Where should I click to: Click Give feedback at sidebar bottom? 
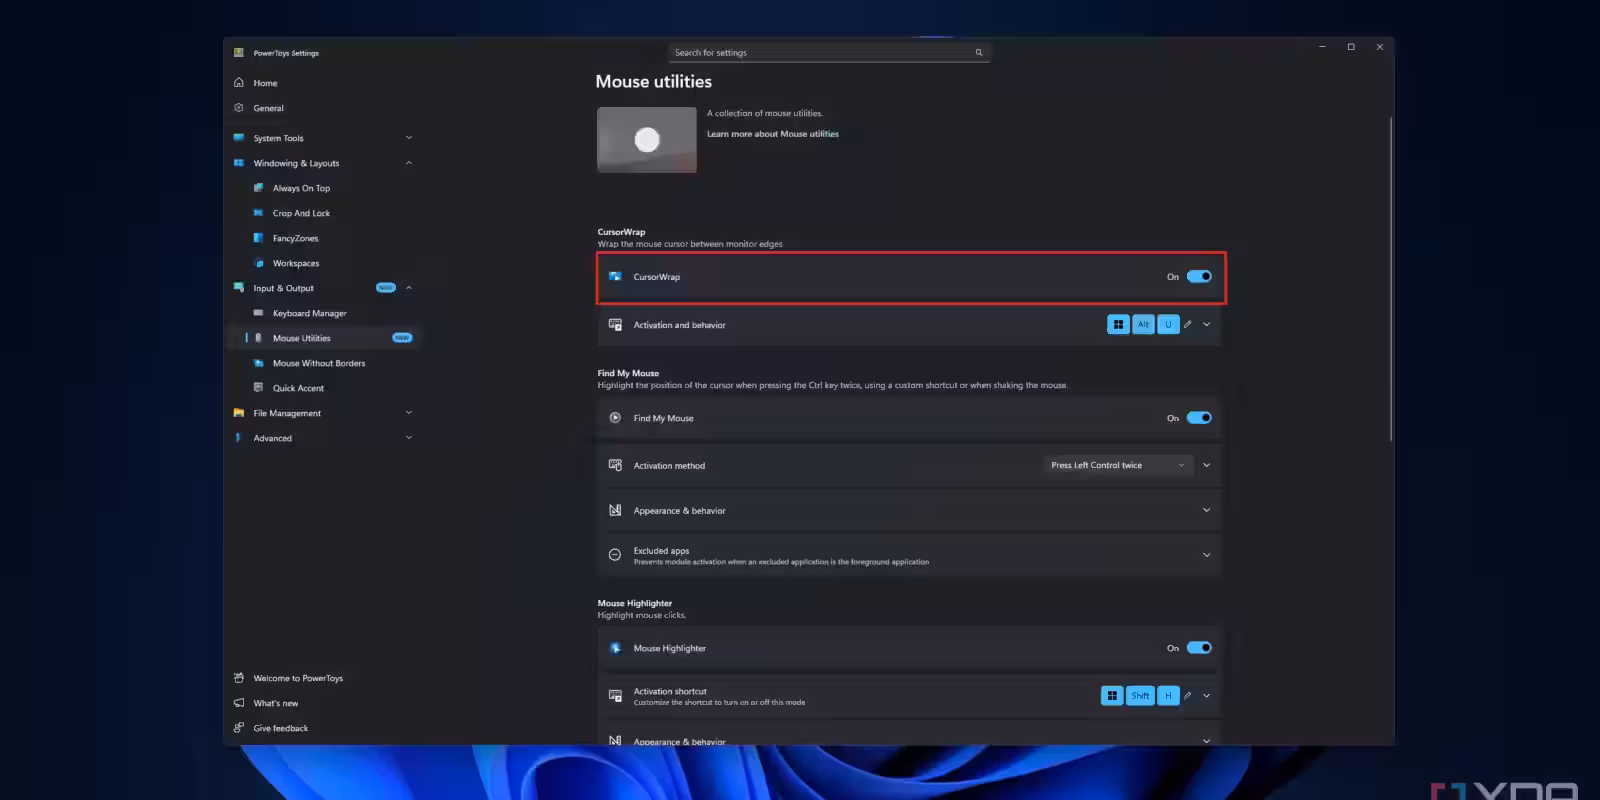280,728
